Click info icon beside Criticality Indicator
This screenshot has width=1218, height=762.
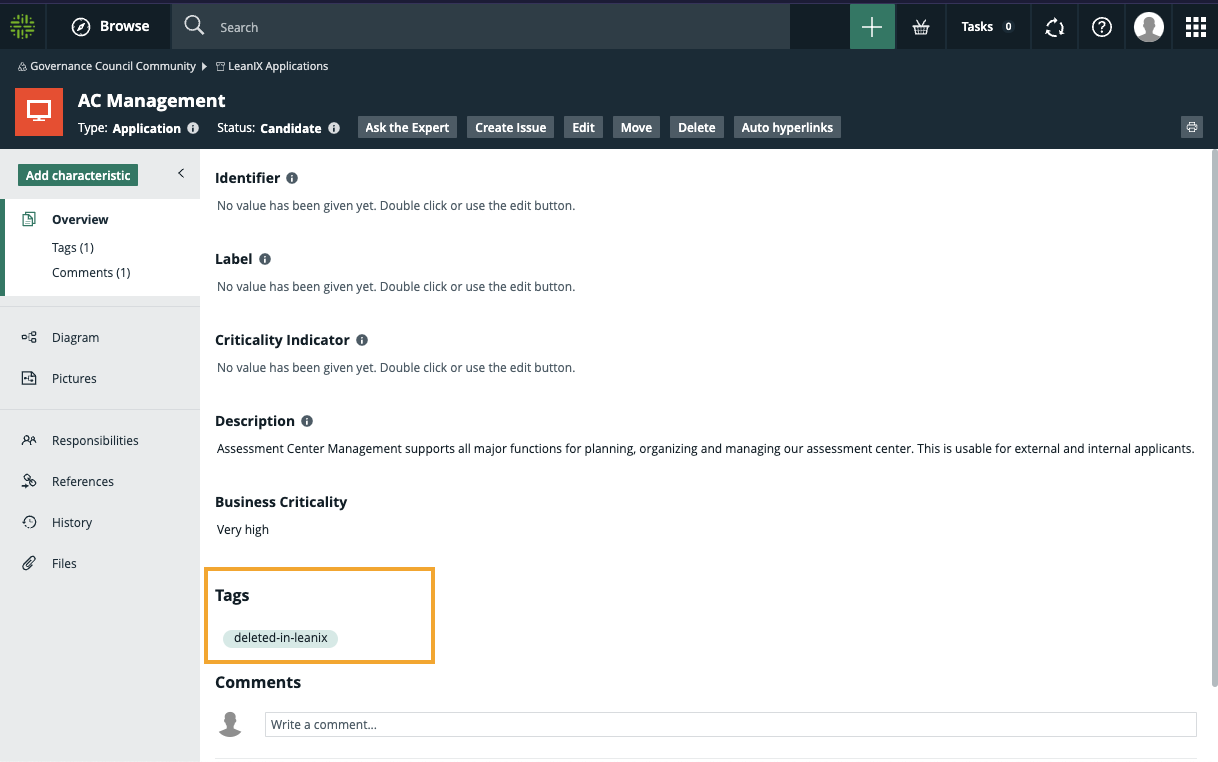pyautogui.click(x=362, y=340)
